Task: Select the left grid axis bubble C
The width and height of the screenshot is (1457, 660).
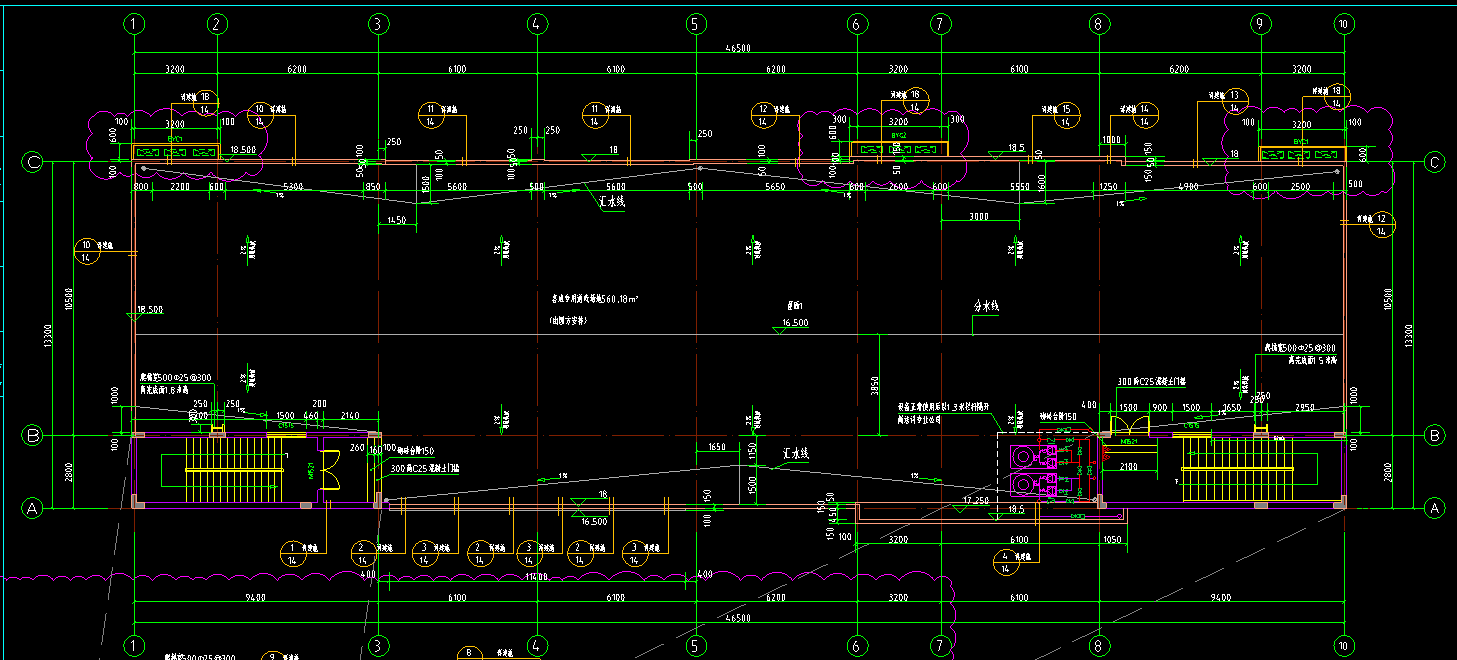Action: [33, 162]
